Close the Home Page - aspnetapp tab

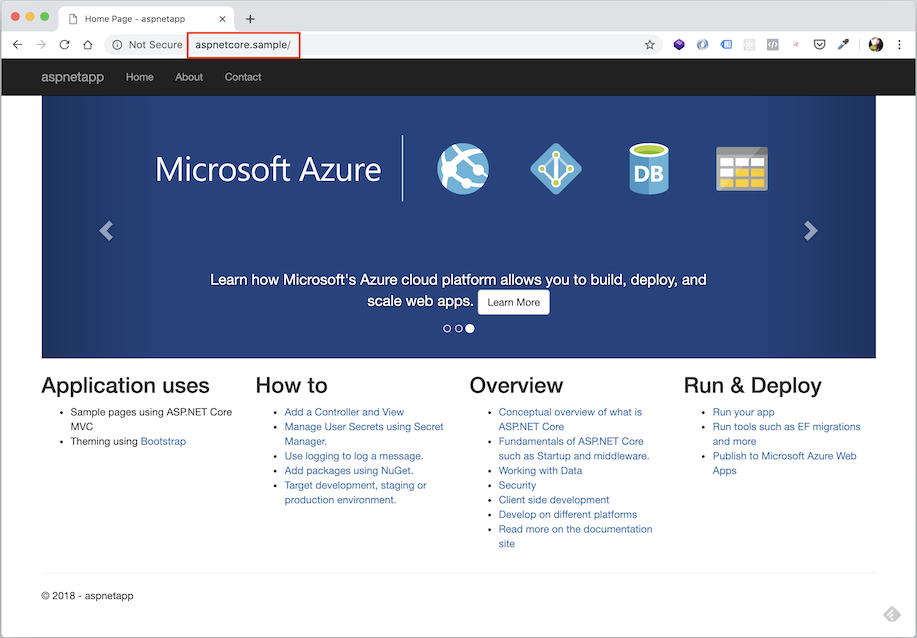coord(222,19)
